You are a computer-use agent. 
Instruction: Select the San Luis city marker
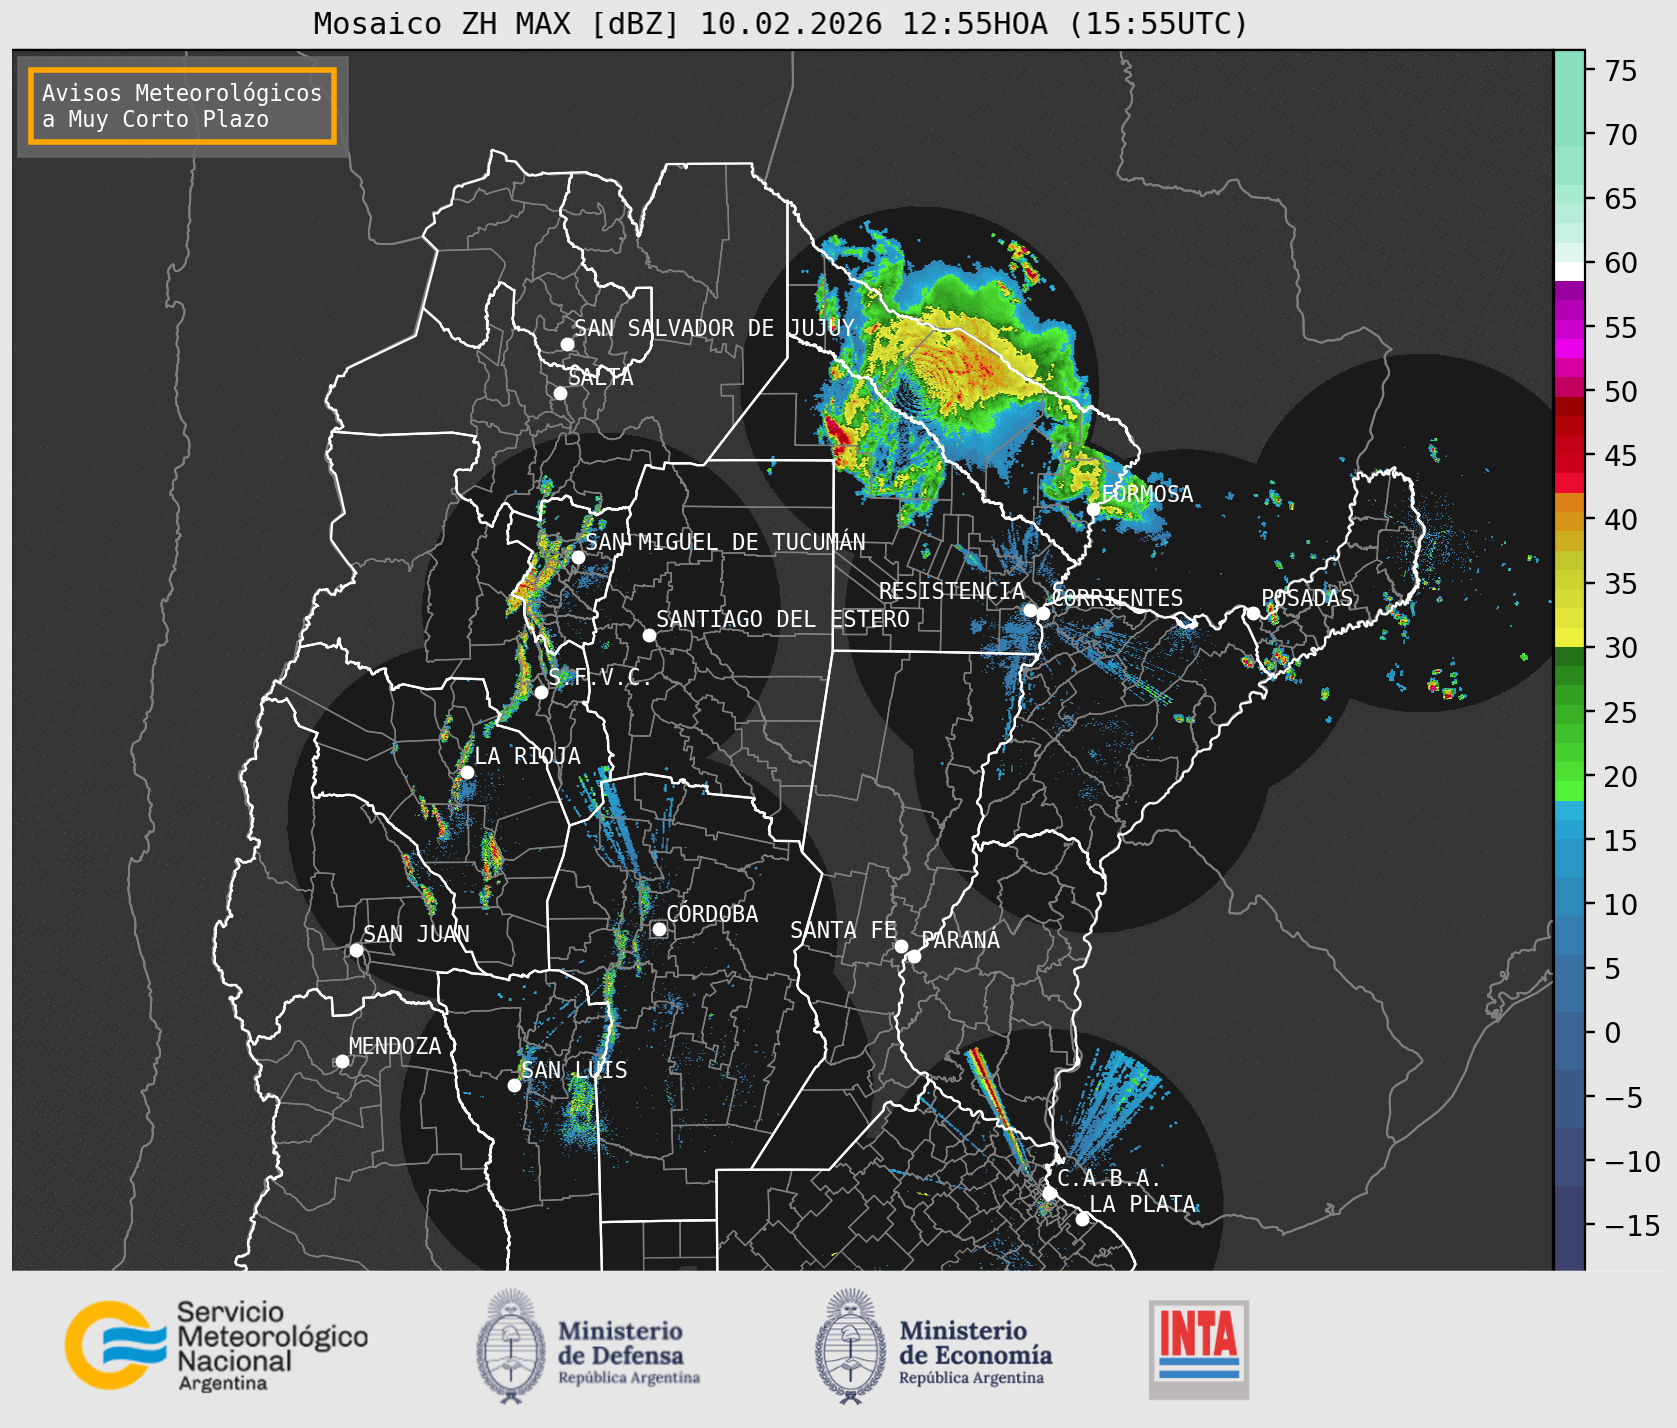514,1085
